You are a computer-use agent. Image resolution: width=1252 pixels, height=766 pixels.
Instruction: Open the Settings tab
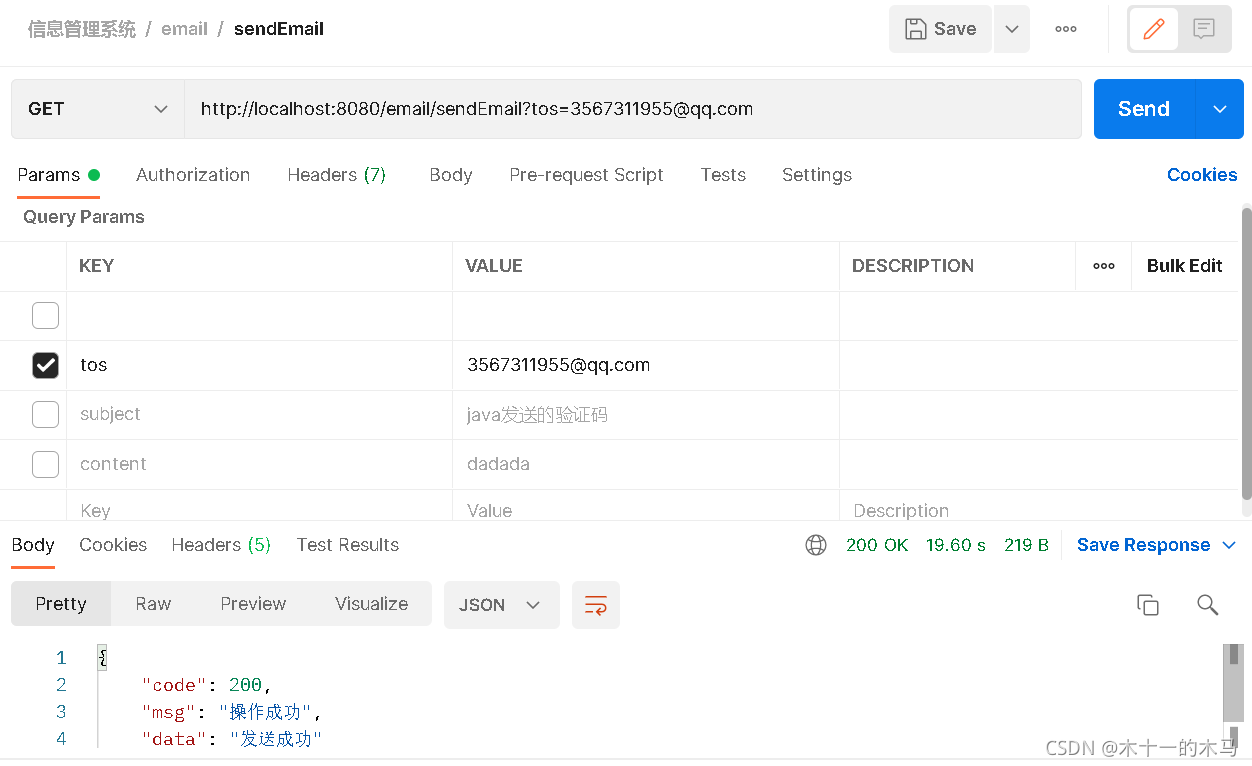coord(817,175)
